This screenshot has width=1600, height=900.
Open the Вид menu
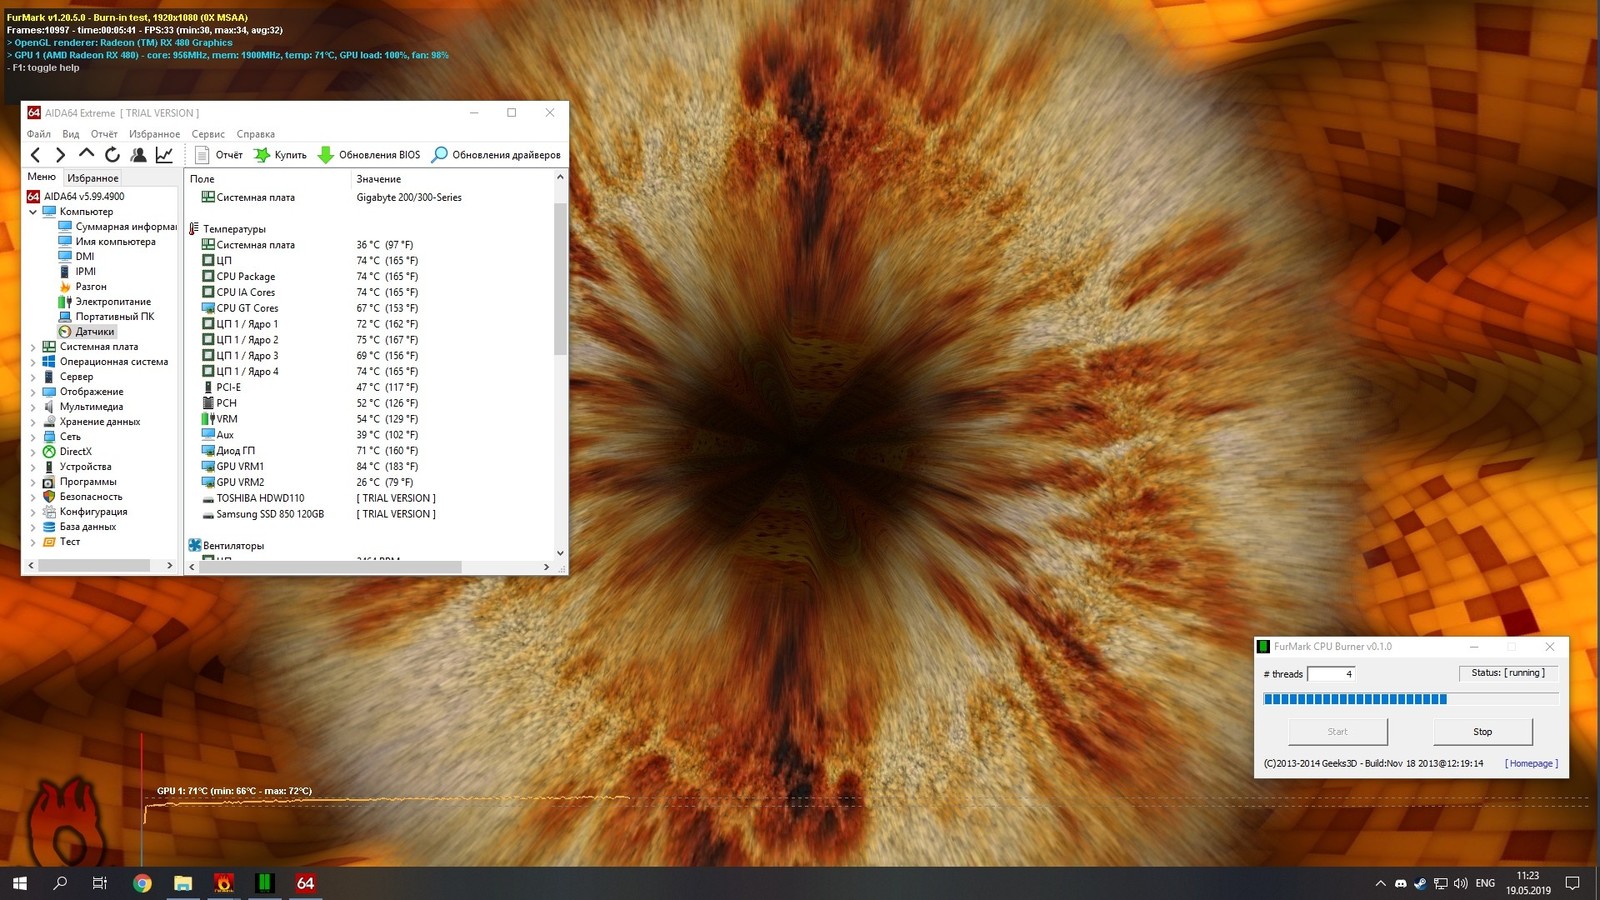coord(71,134)
